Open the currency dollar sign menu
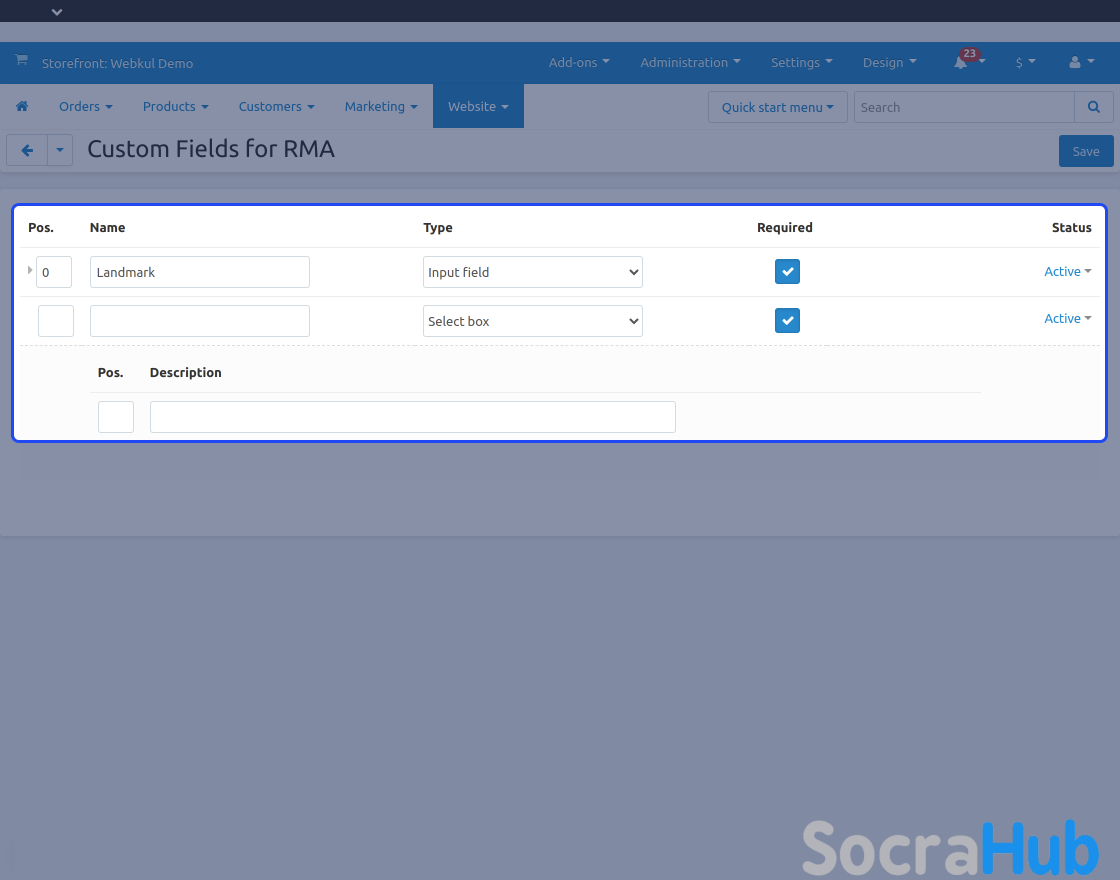The height and width of the screenshot is (880, 1120). 1025,62
